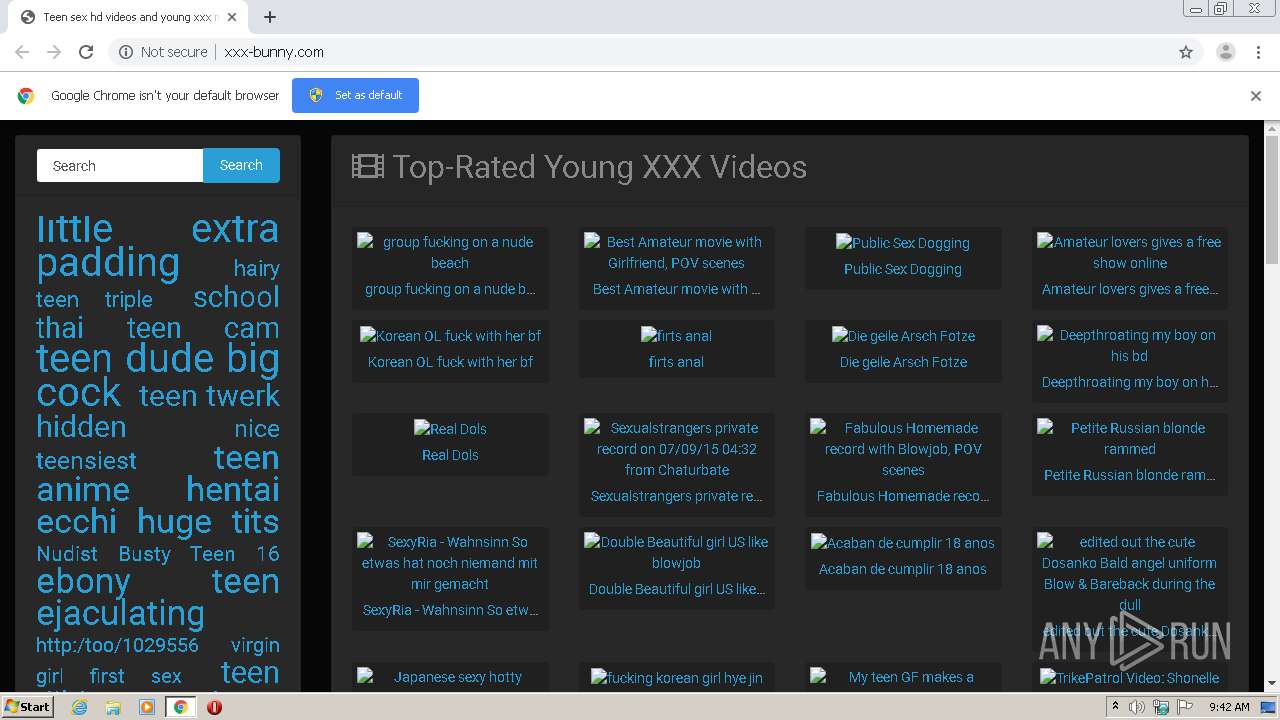Click the page scrollbar down arrow
The width and height of the screenshot is (1280, 720).
[1272, 683]
